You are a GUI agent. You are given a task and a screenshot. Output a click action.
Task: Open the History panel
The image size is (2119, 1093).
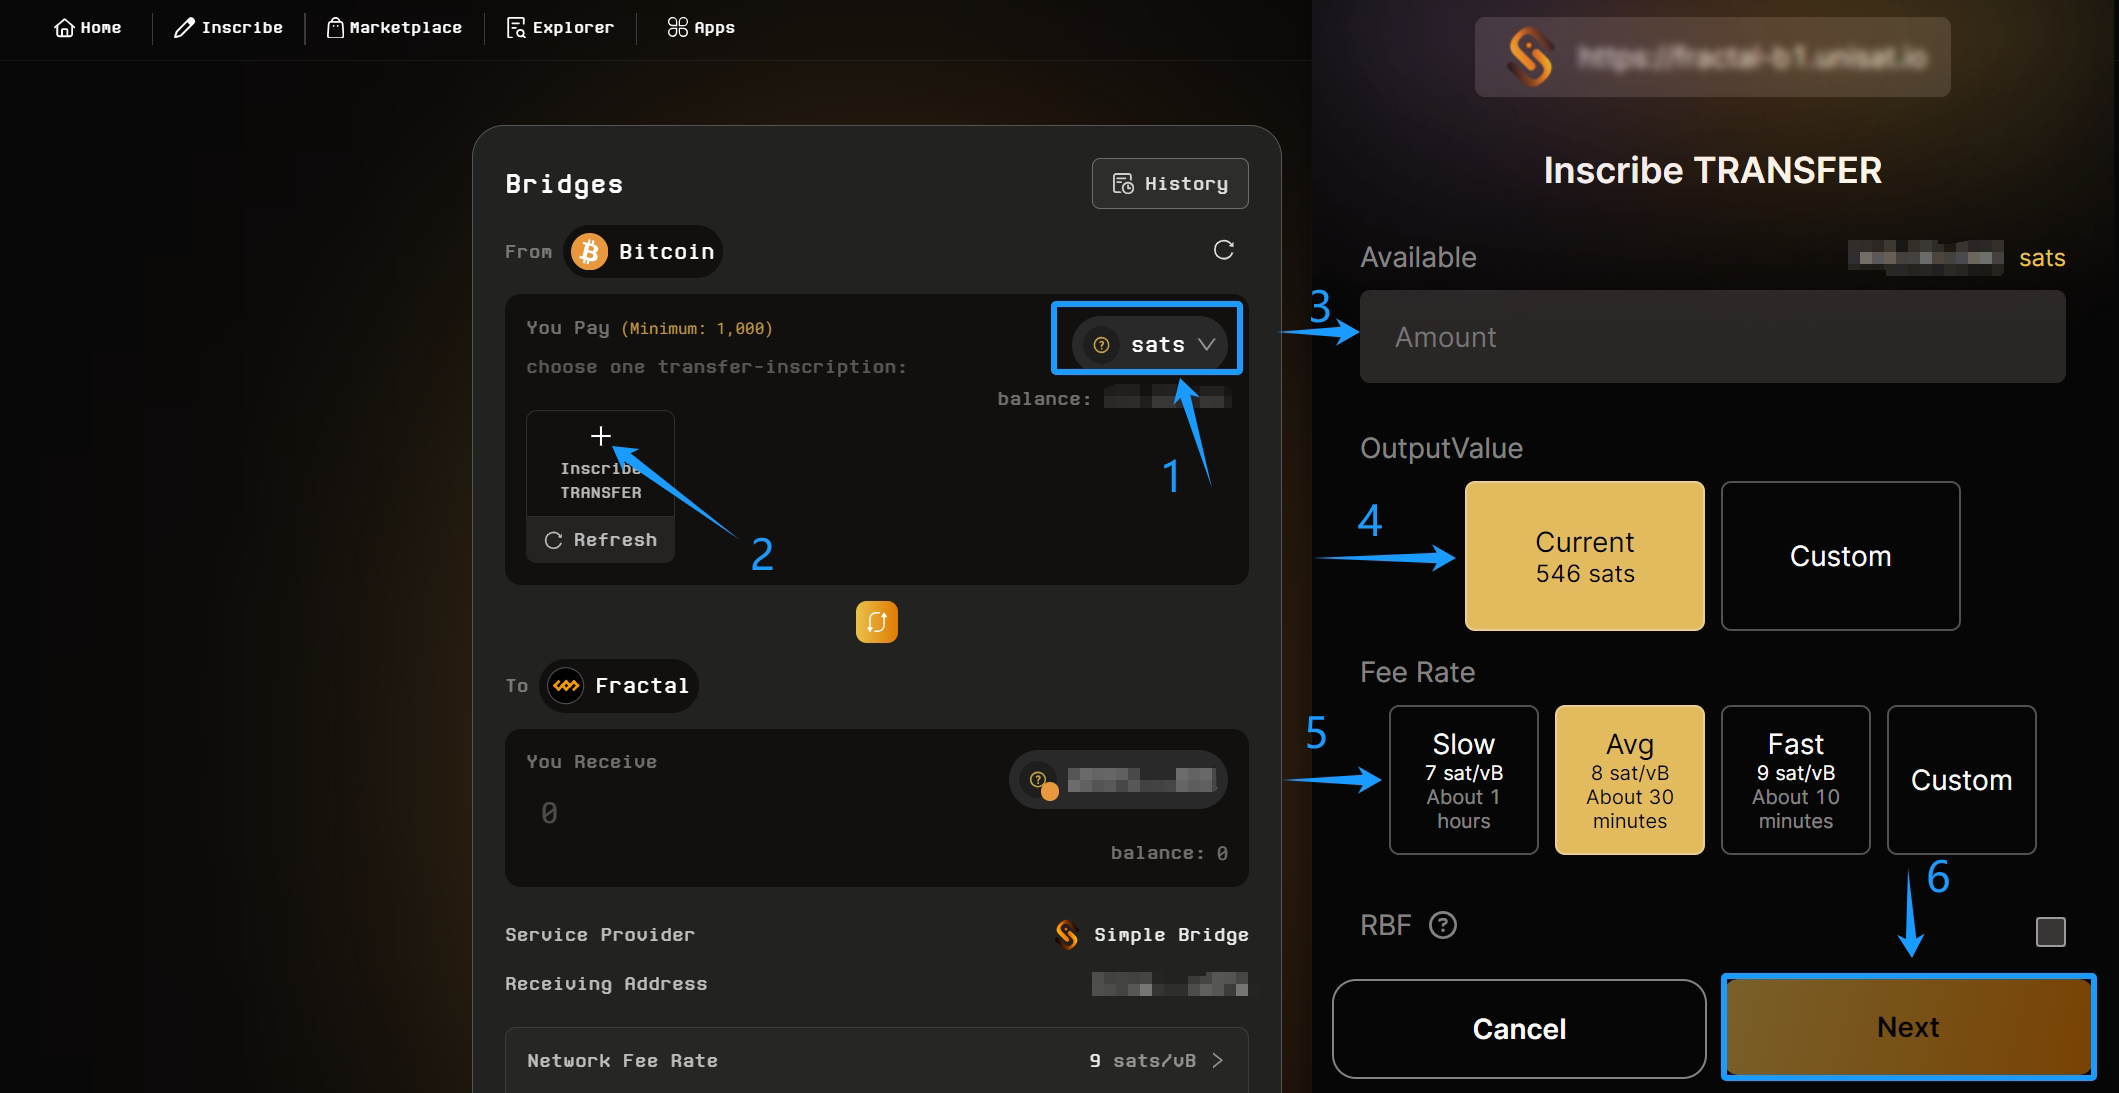coord(1169,184)
